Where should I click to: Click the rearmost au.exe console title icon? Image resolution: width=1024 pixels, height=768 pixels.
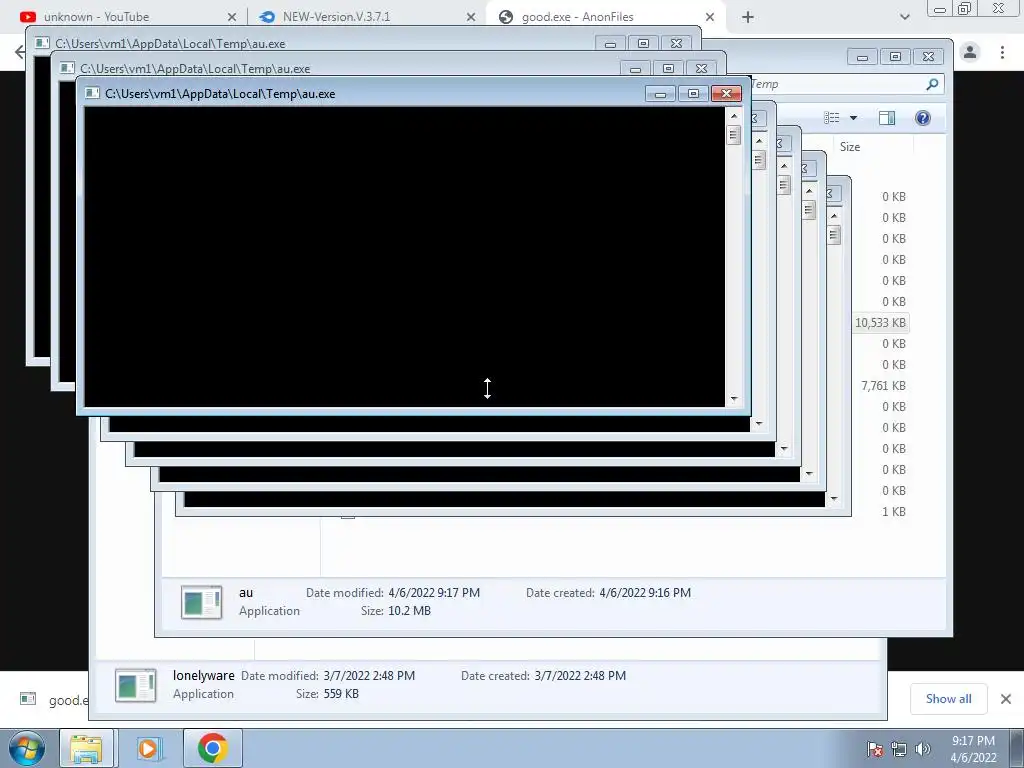point(42,43)
